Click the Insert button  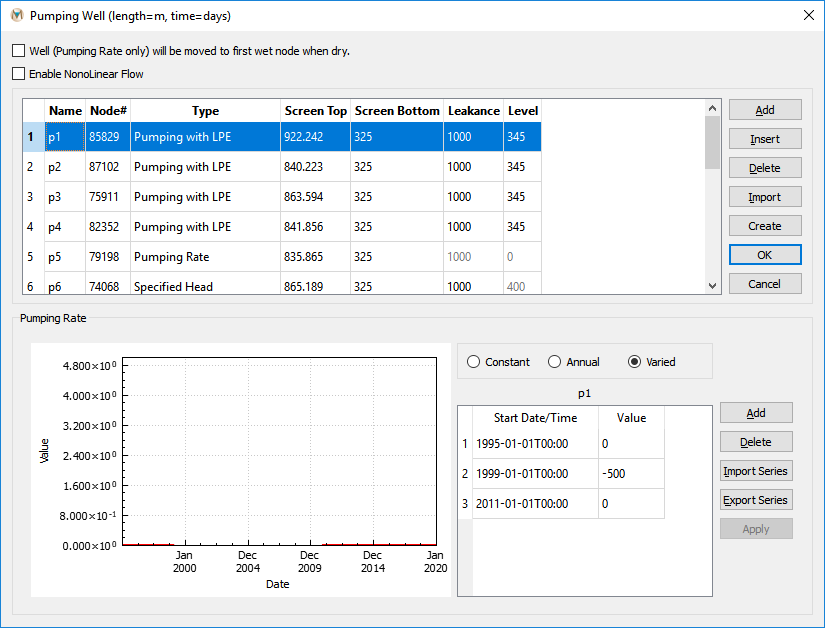765,139
